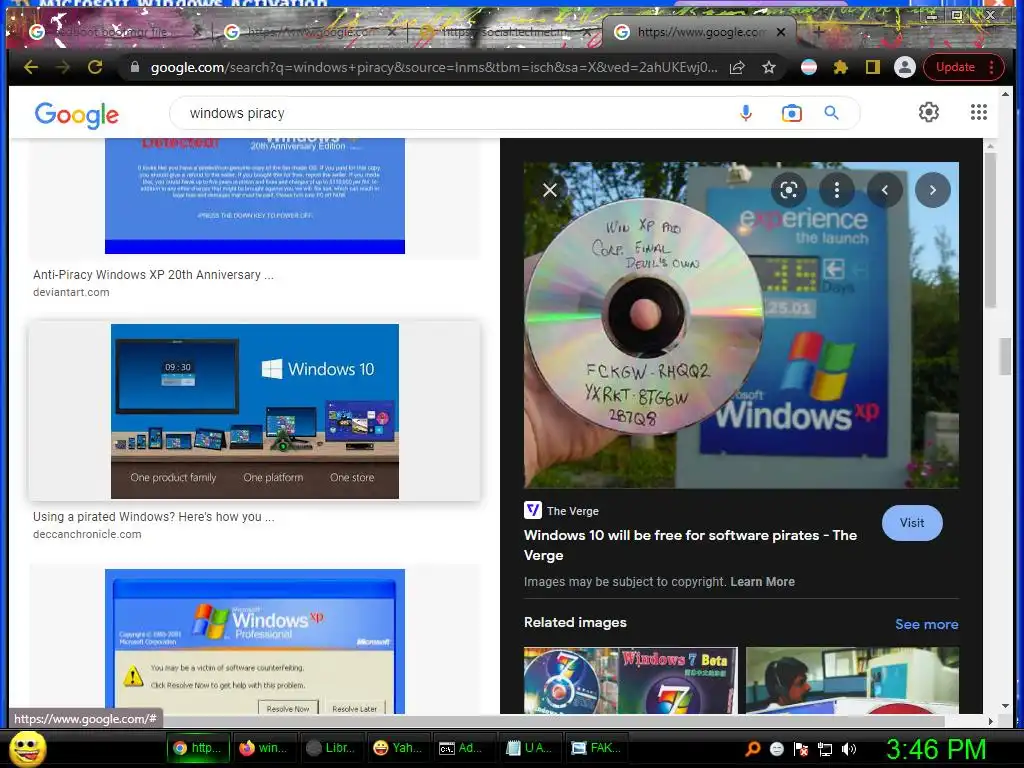
Task: Switch to the 'Ad...' command prompt taskbar button
Action: click(x=464, y=748)
